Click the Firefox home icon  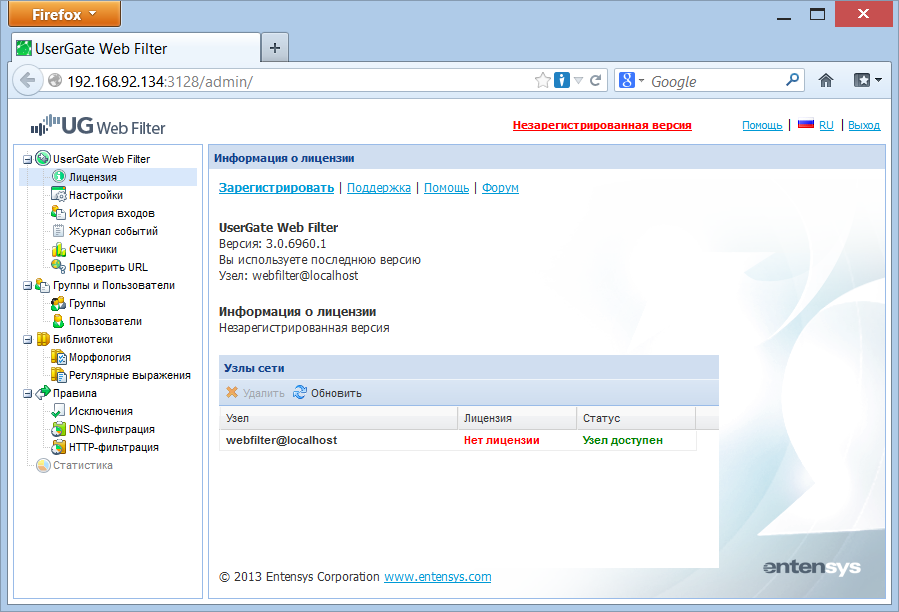[826, 80]
